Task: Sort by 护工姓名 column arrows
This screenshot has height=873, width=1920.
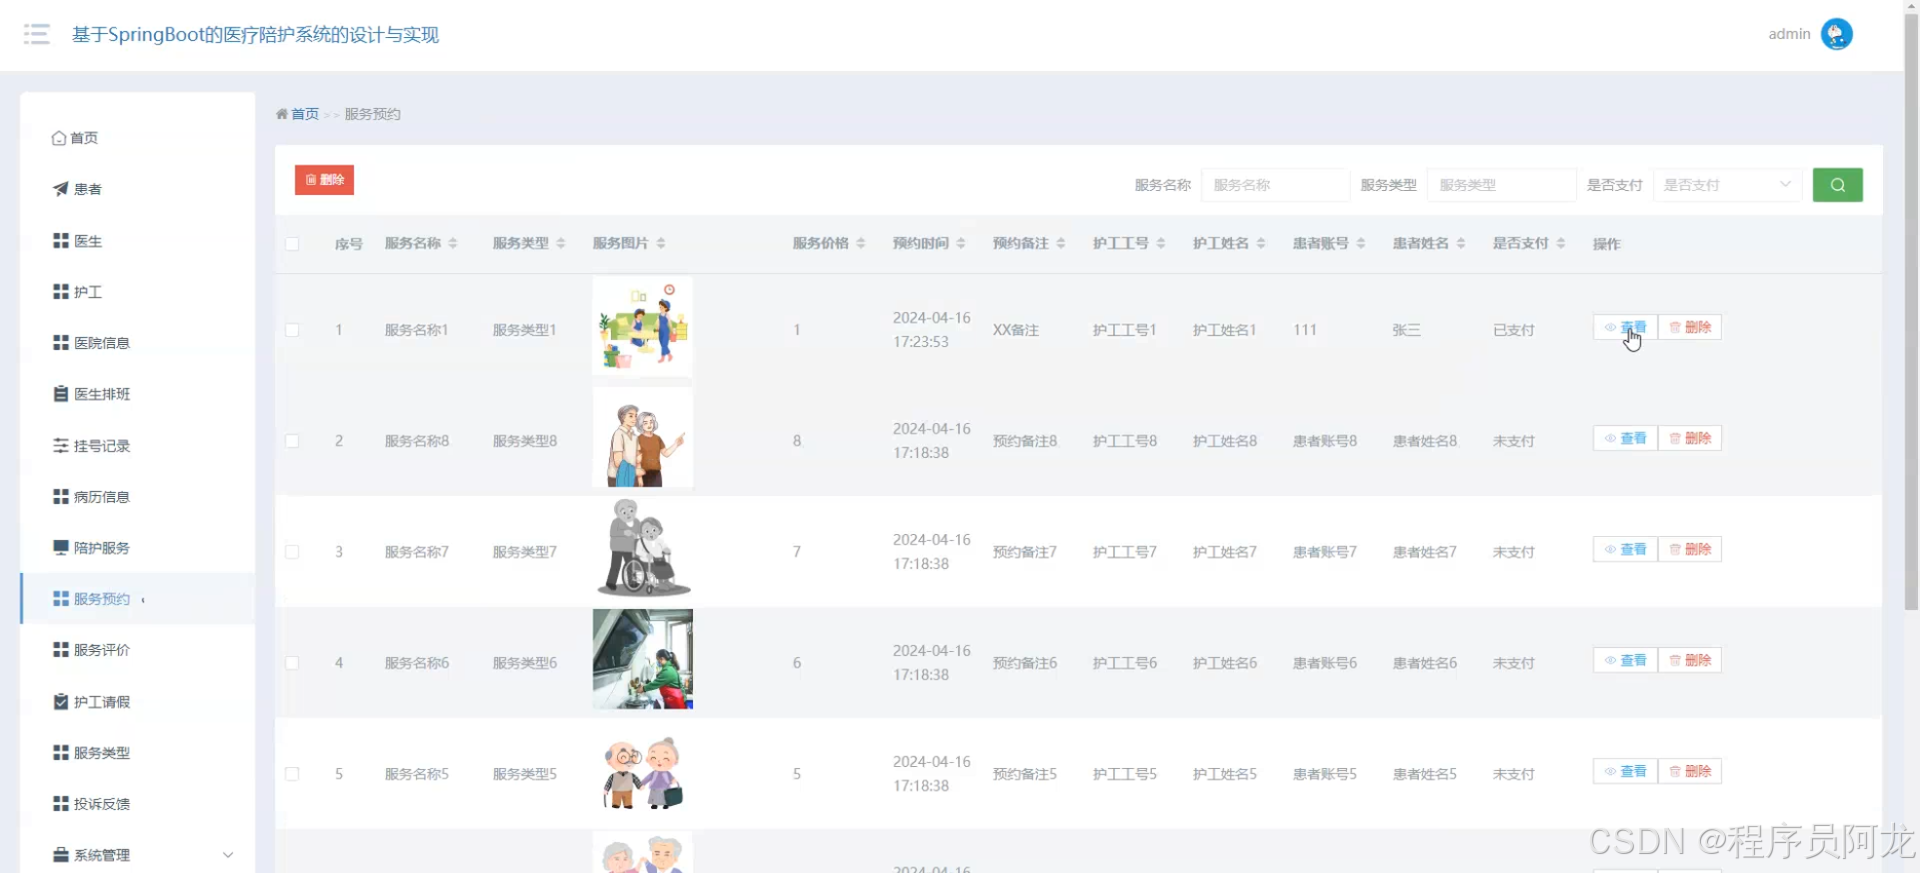Action: (x=1261, y=243)
